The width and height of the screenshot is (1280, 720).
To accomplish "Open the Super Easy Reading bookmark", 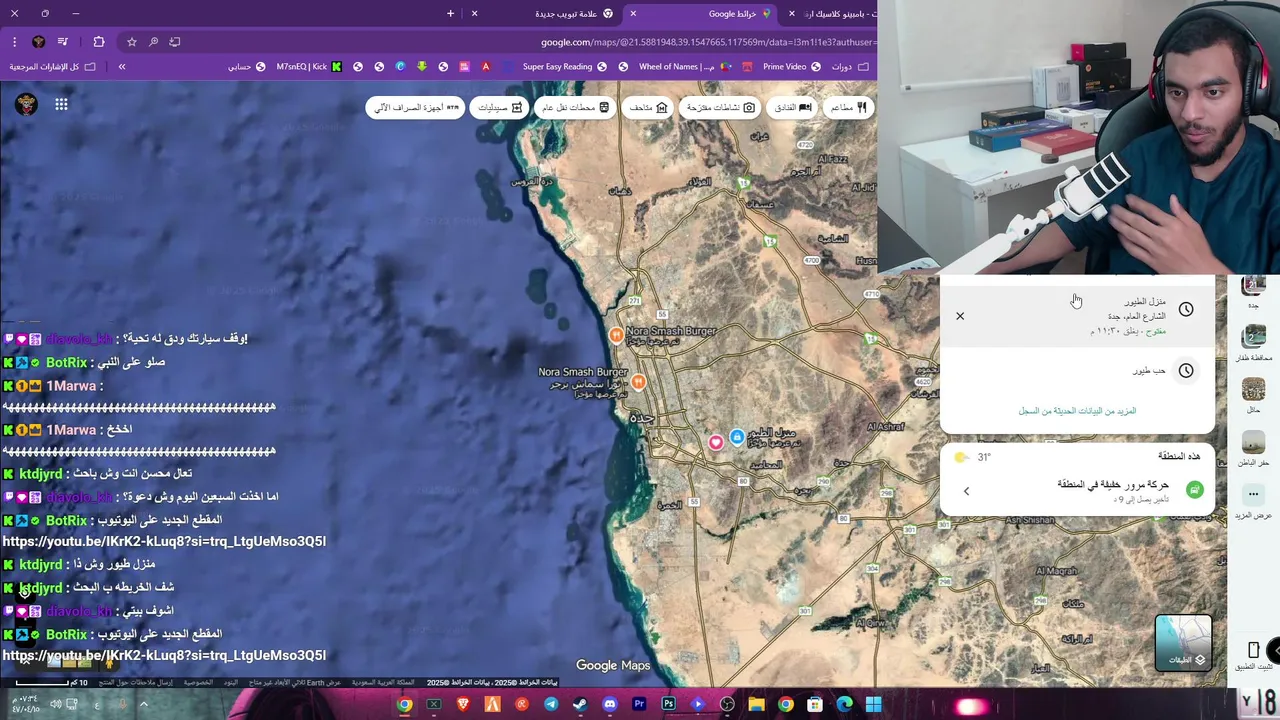I will click(564, 67).
